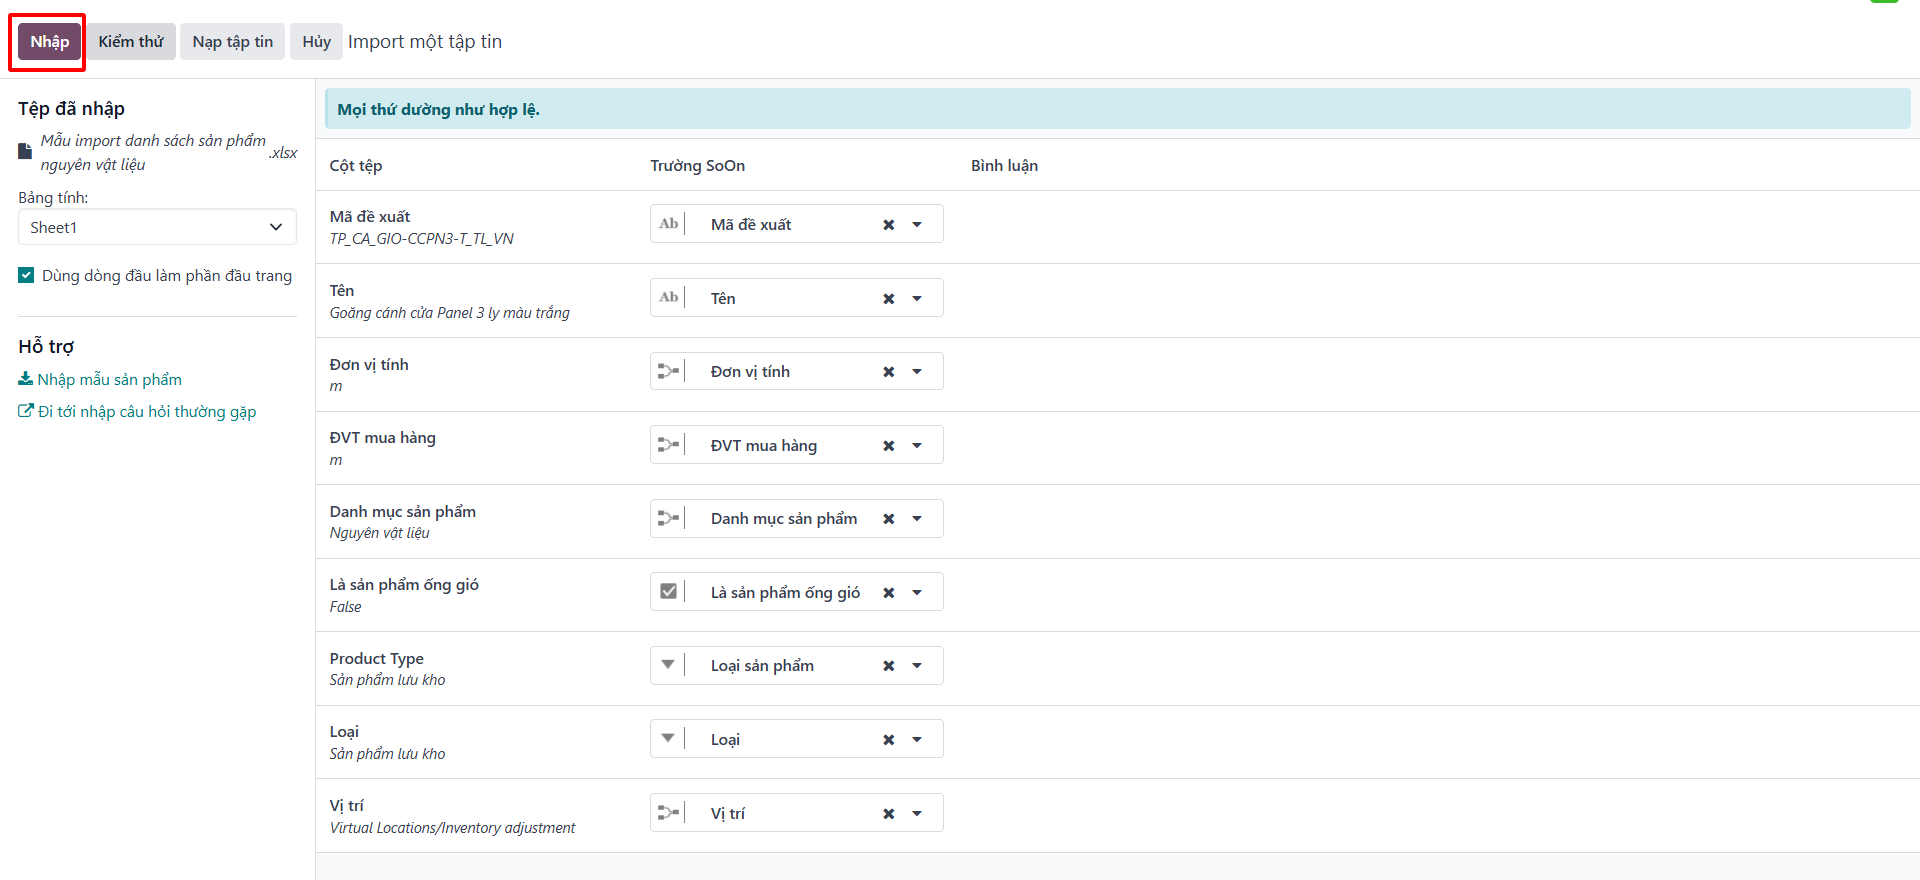Expand the Là sản phẩm ống gió dropdown arrow
Screen dimensions: 1920x880
pyautogui.click(x=917, y=593)
